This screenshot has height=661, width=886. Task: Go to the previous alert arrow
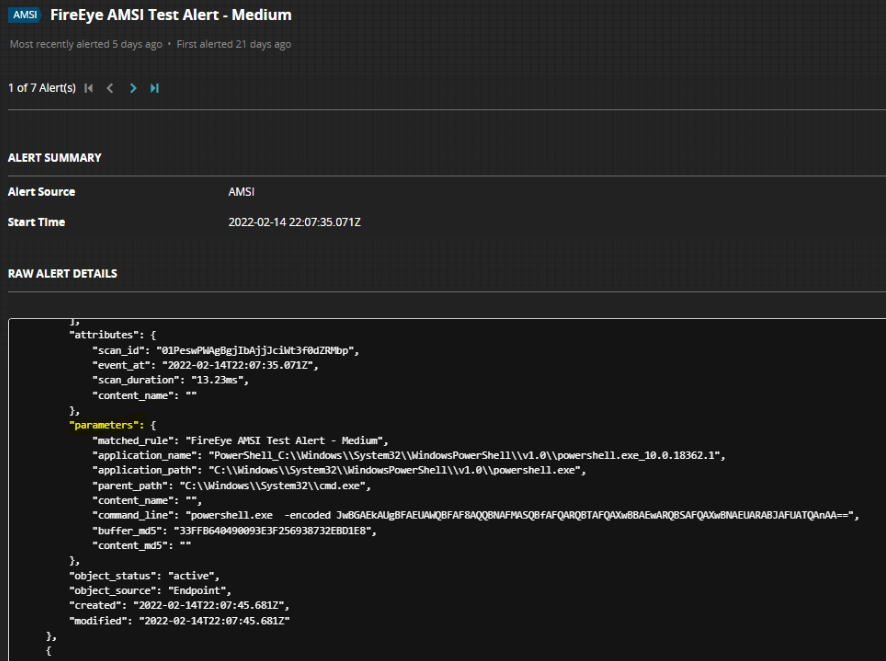point(110,88)
